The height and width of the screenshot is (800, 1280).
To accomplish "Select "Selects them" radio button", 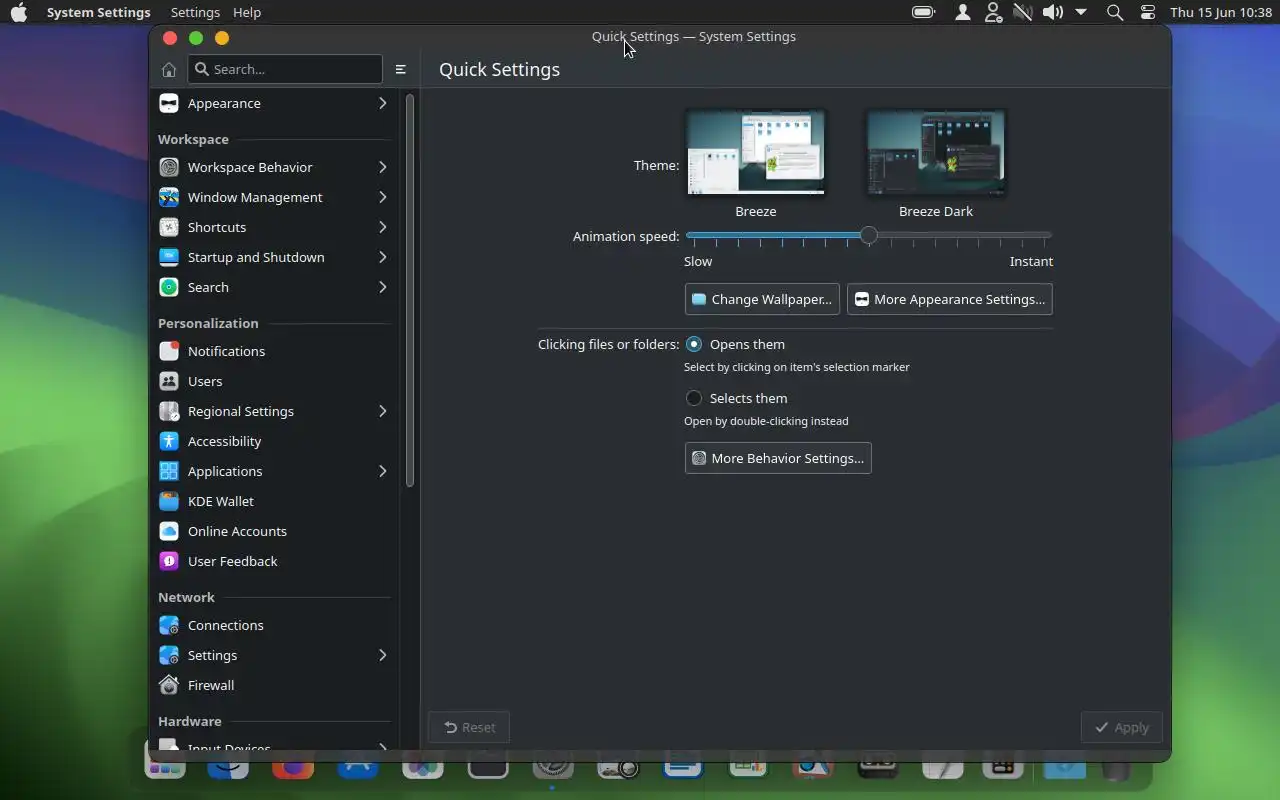I will click(x=694, y=398).
